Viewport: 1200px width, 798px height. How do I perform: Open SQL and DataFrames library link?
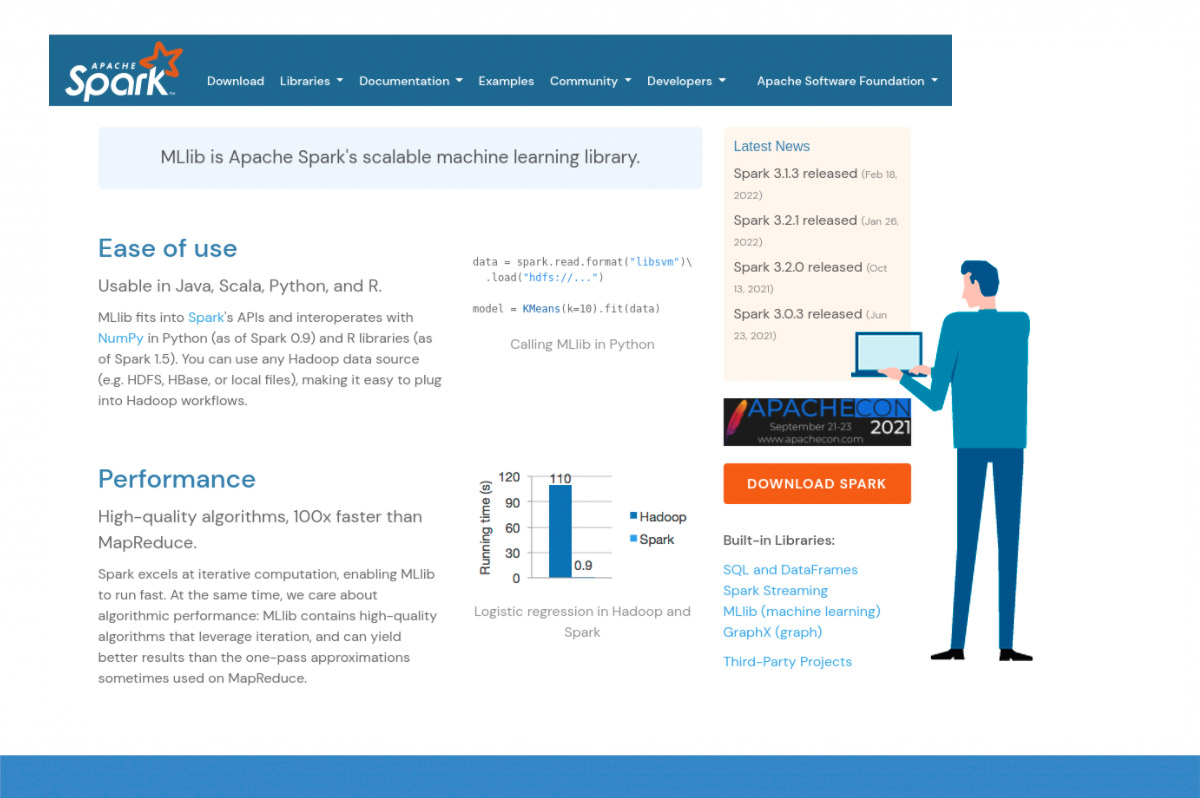[x=790, y=569]
